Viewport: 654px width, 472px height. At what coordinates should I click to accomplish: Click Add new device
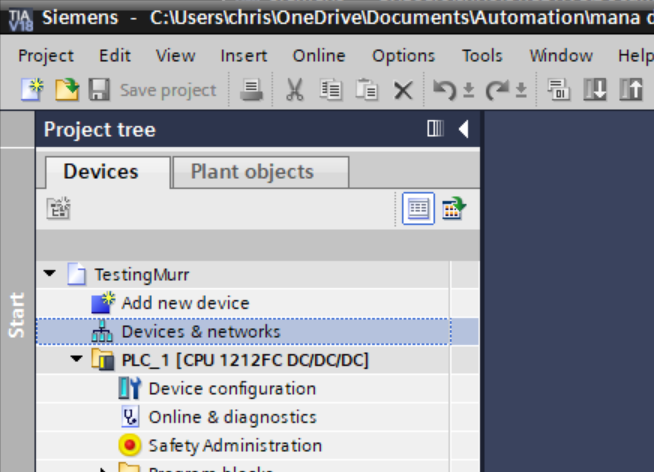coord(185,303)
